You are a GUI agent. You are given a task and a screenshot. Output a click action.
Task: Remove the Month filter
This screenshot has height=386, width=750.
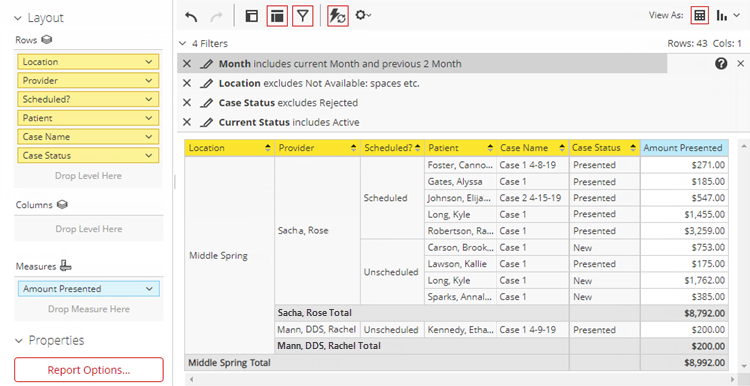[x=187, y=64]
